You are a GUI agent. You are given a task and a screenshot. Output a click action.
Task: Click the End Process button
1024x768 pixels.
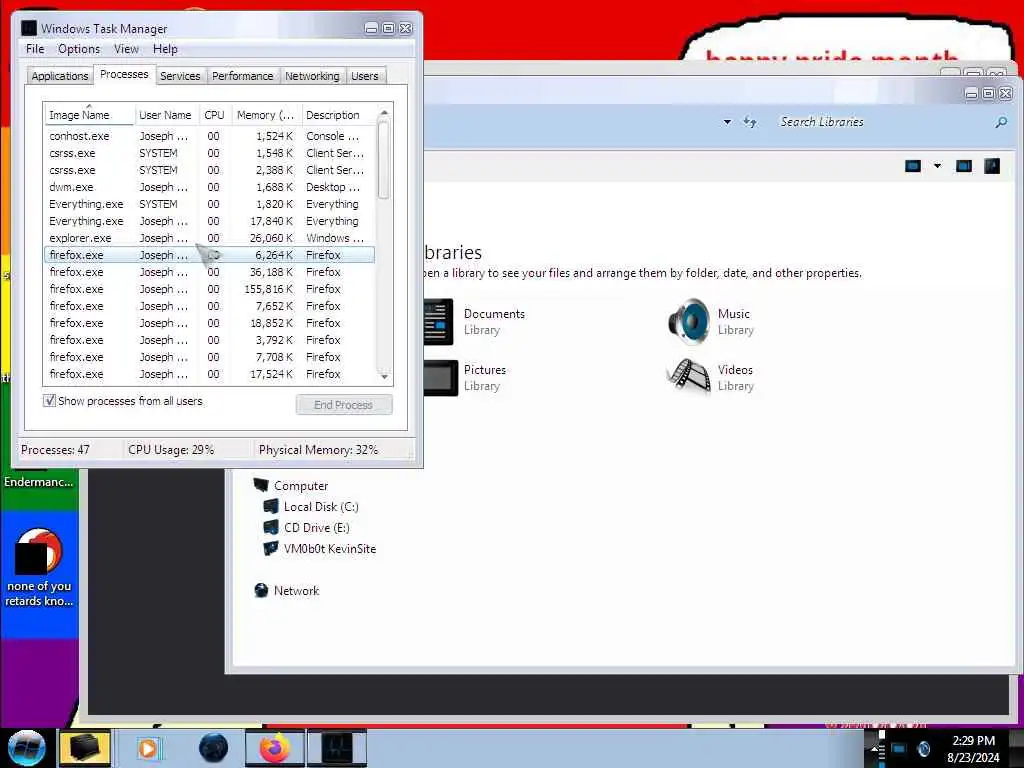tap(344, 405)
